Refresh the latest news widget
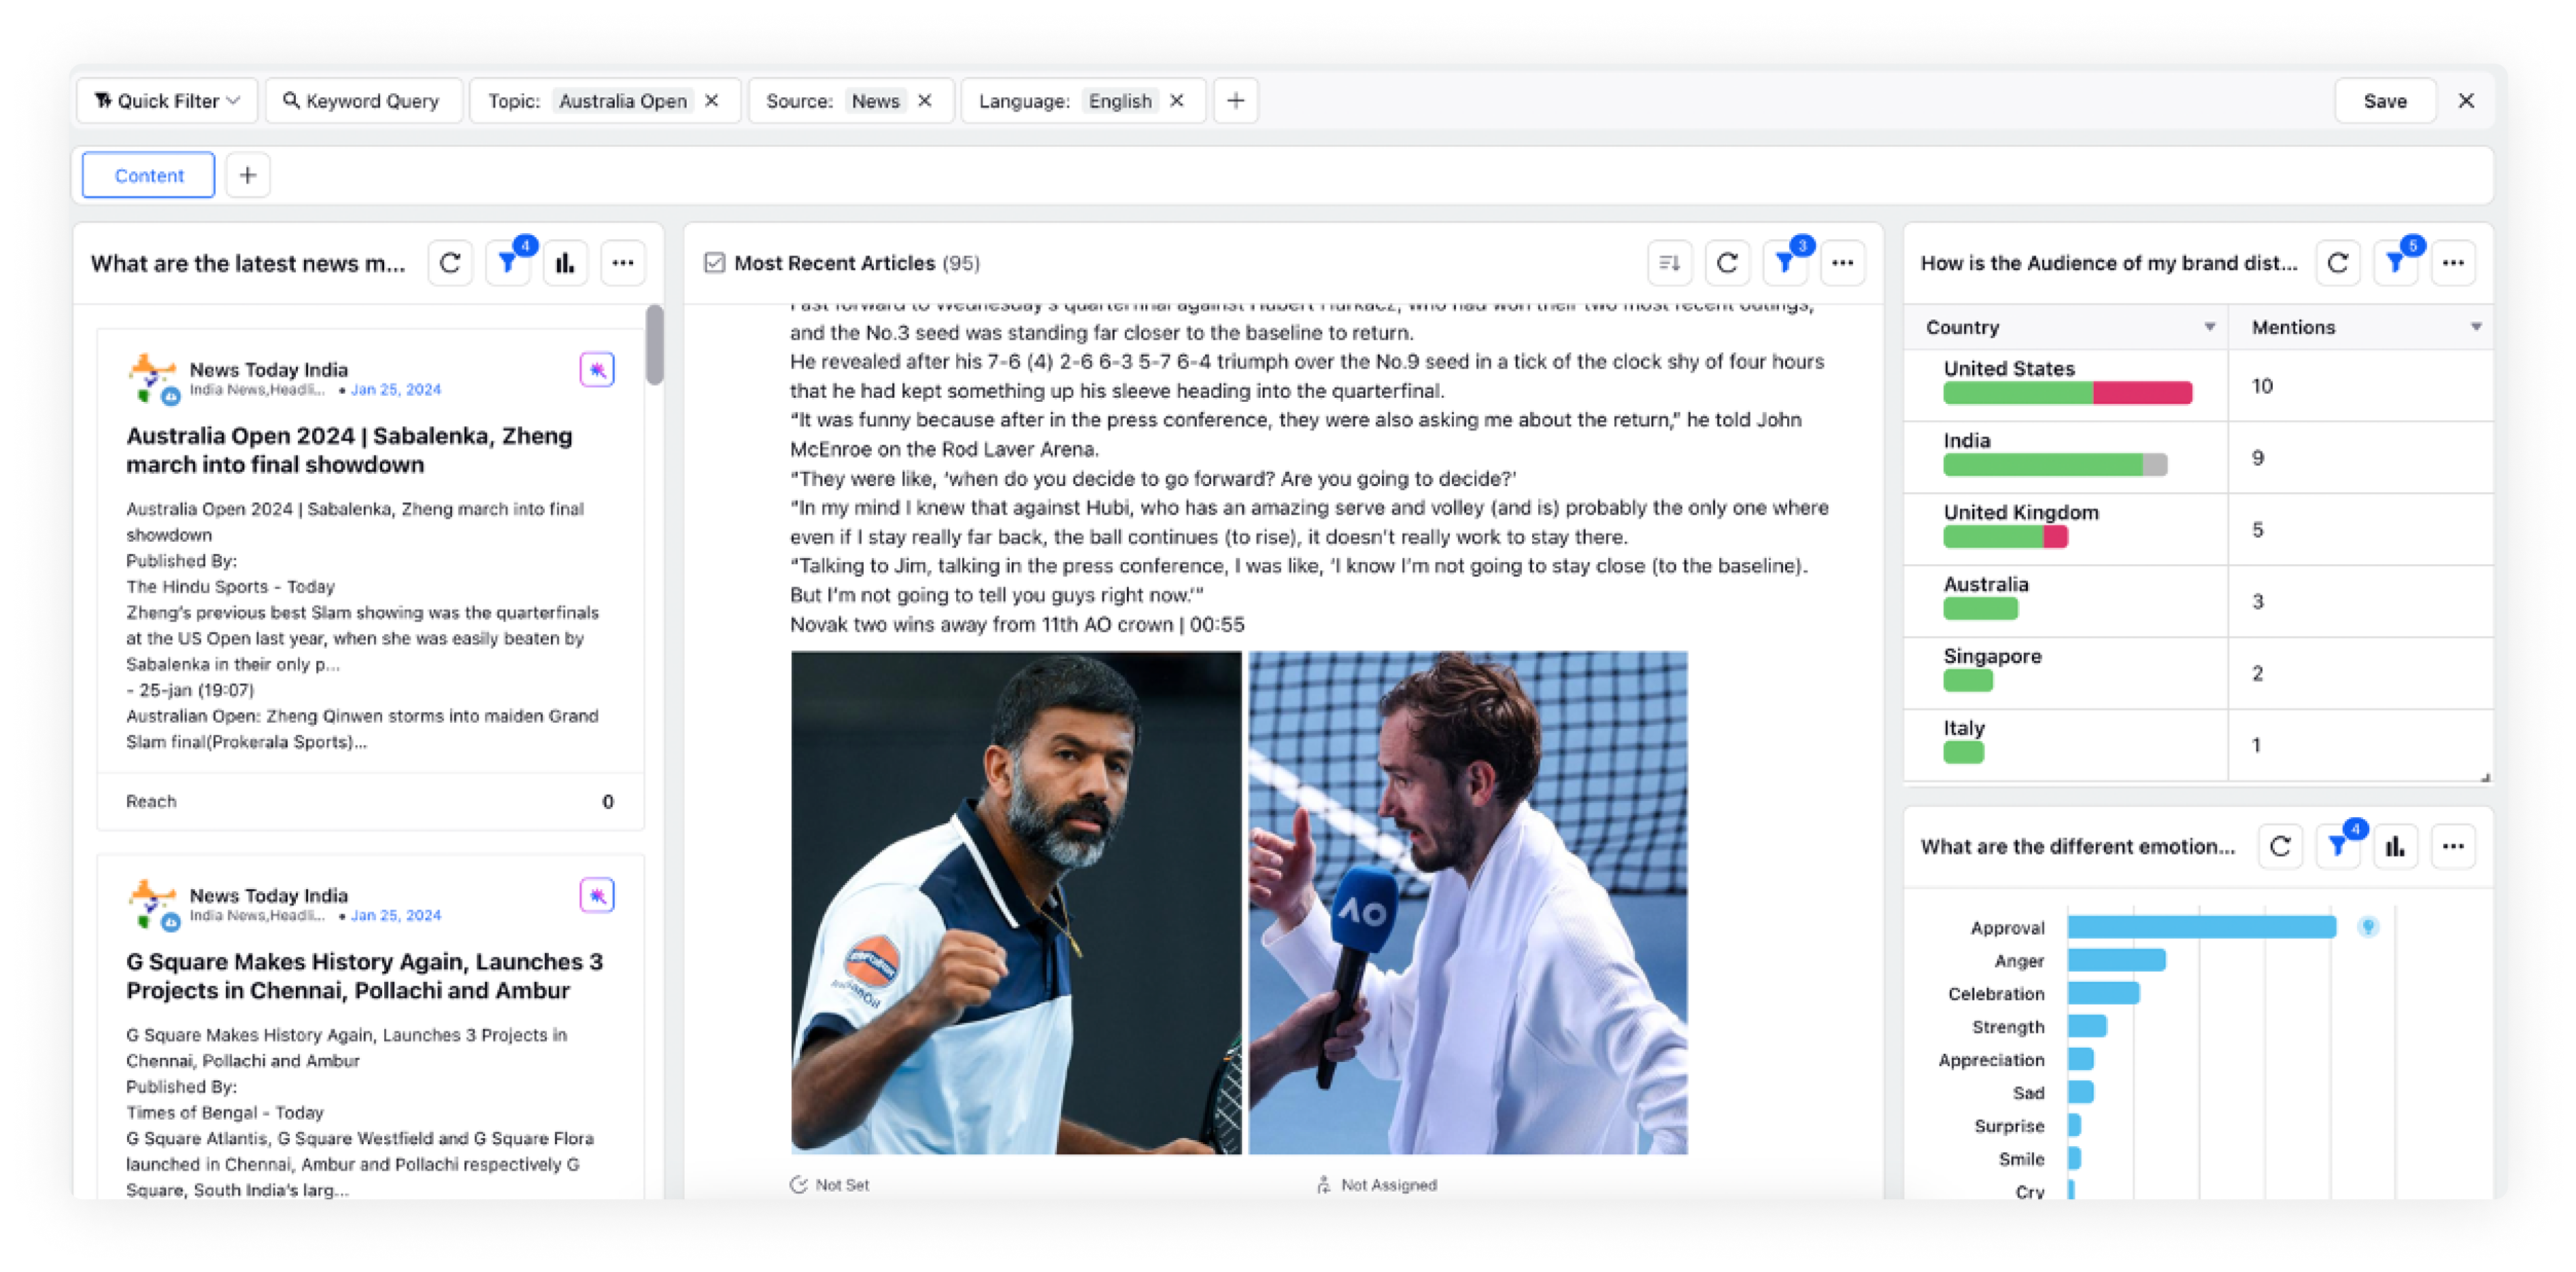The width and height of the screenshot is (2576, 1272). click(x=450, y=262)
